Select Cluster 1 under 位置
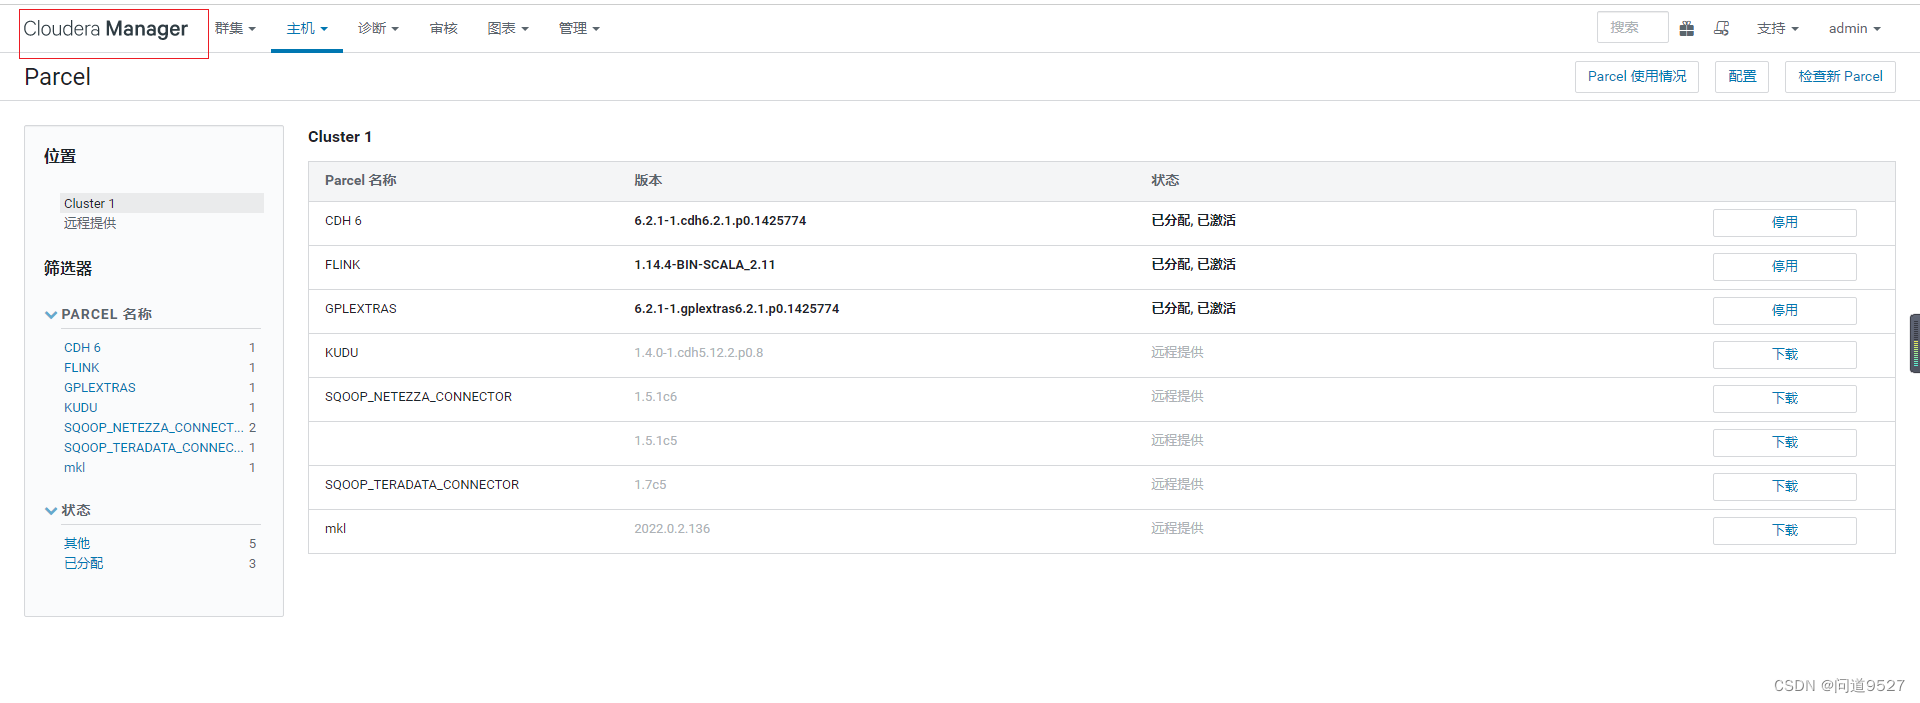The image size is (1920, 703). click(161, 203)
